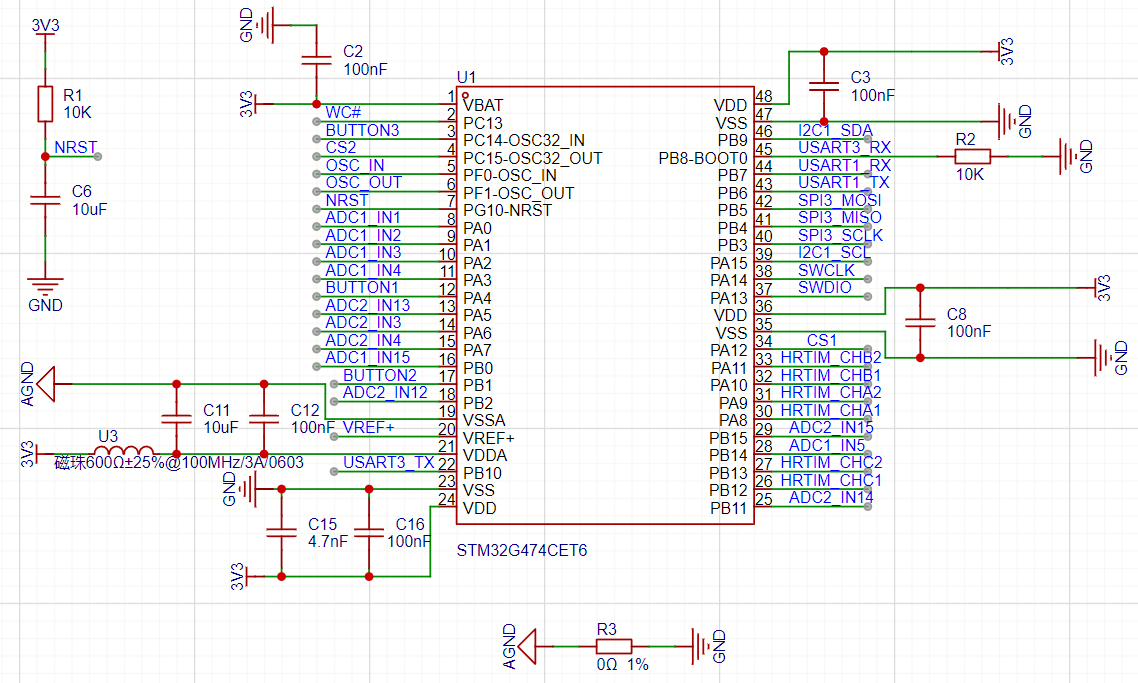
Task: Click the CS1 net label
Action: click(822, 340)
